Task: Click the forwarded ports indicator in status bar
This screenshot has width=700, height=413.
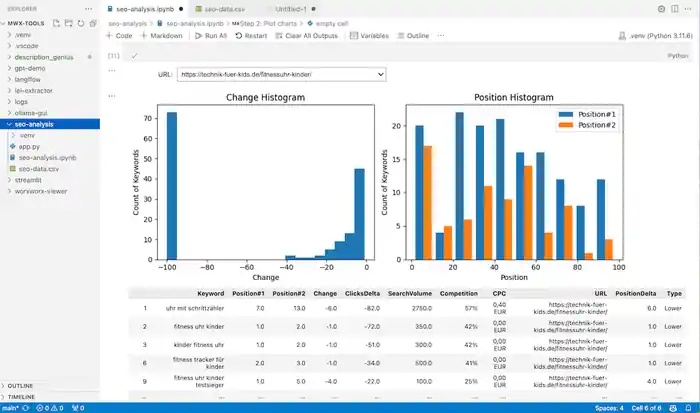Action: [78, 408]
